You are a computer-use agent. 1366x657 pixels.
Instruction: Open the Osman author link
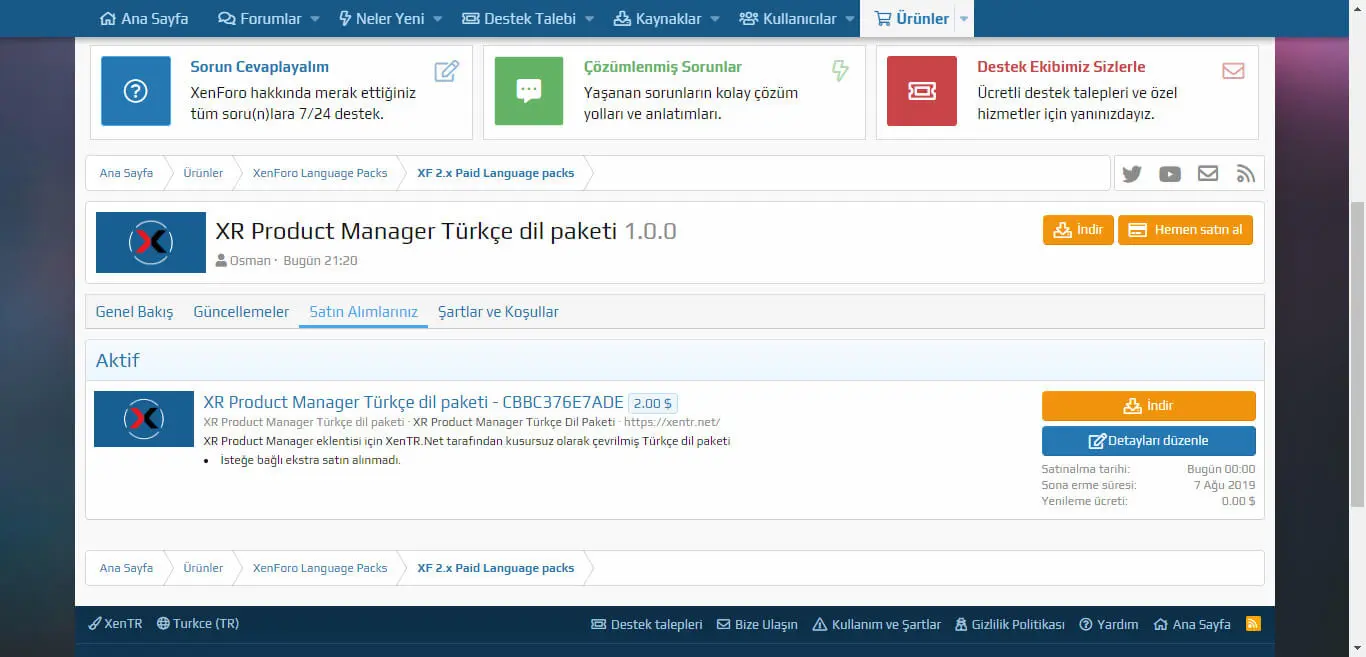(x=250, y=261)
